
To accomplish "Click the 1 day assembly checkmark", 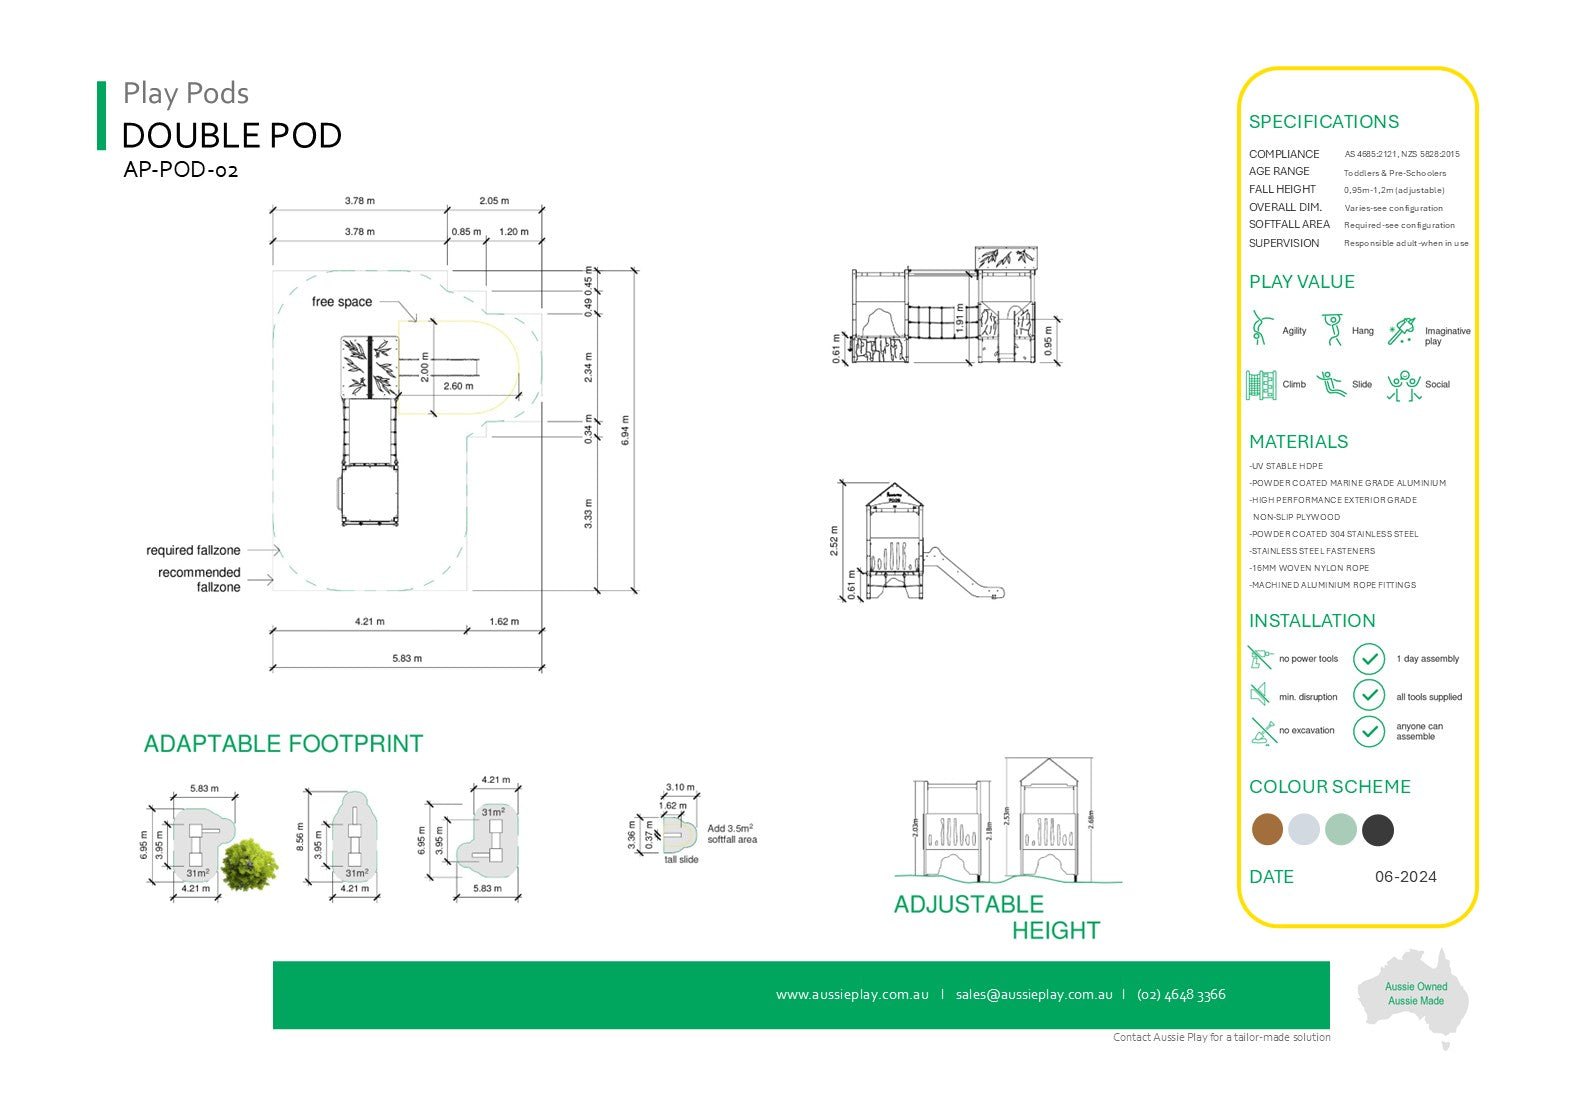I will [1368, 659].
